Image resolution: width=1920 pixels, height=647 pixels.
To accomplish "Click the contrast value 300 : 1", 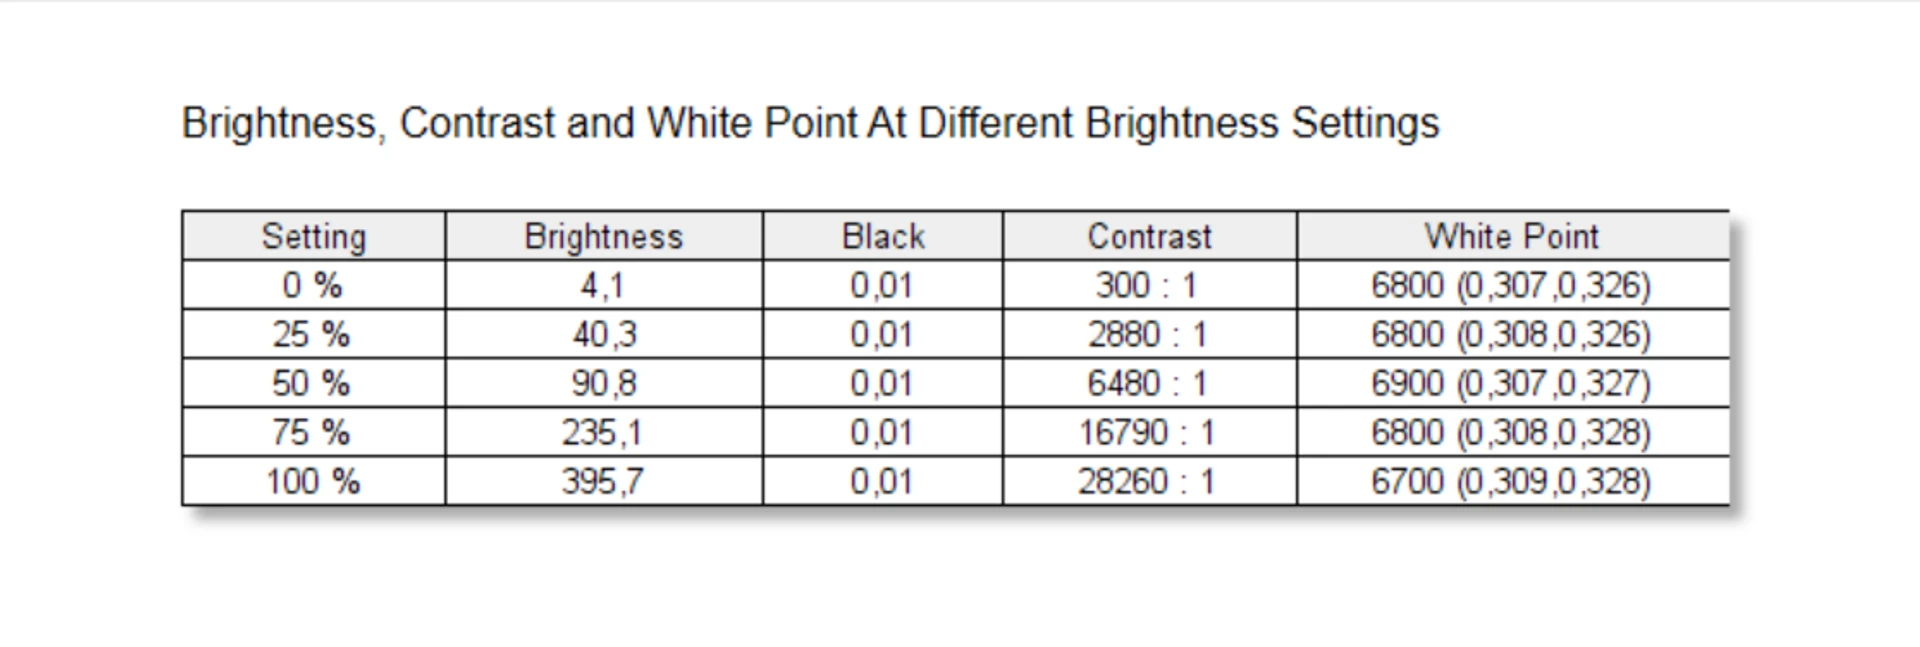I will [1147, 285].
